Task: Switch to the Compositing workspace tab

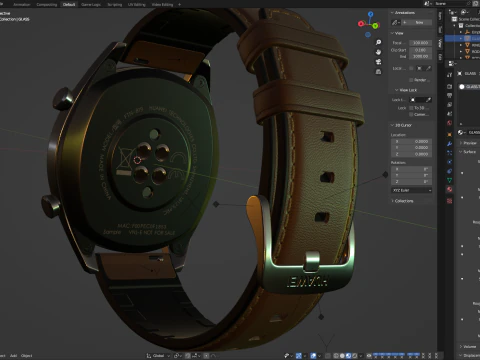Action: tap(47, 5)
